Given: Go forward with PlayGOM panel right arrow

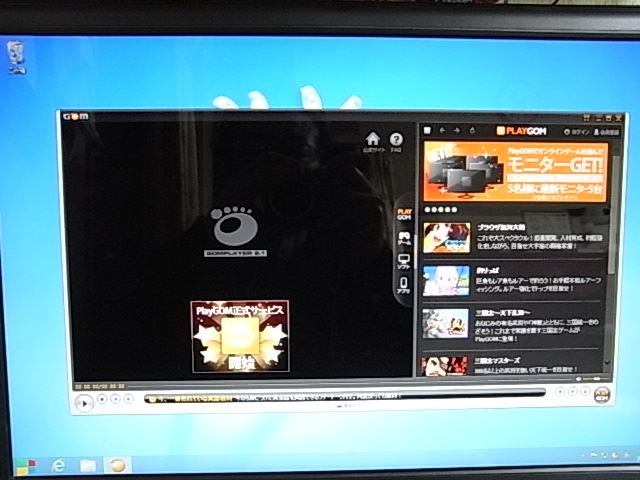Looking at the screenshot, I should (457, 131).
